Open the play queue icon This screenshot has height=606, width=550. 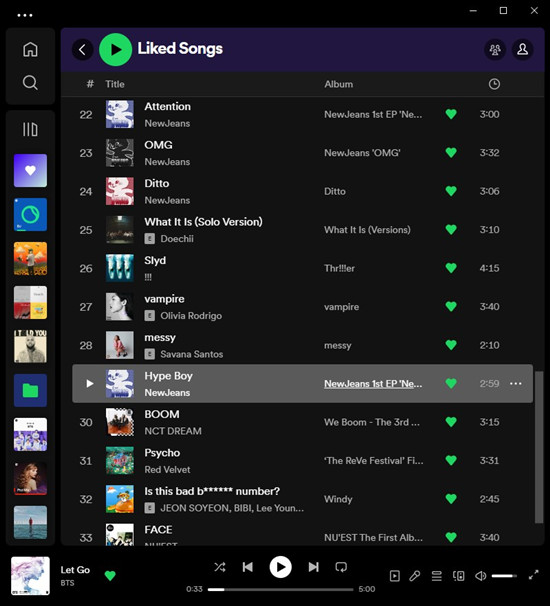tap(437, 576)
